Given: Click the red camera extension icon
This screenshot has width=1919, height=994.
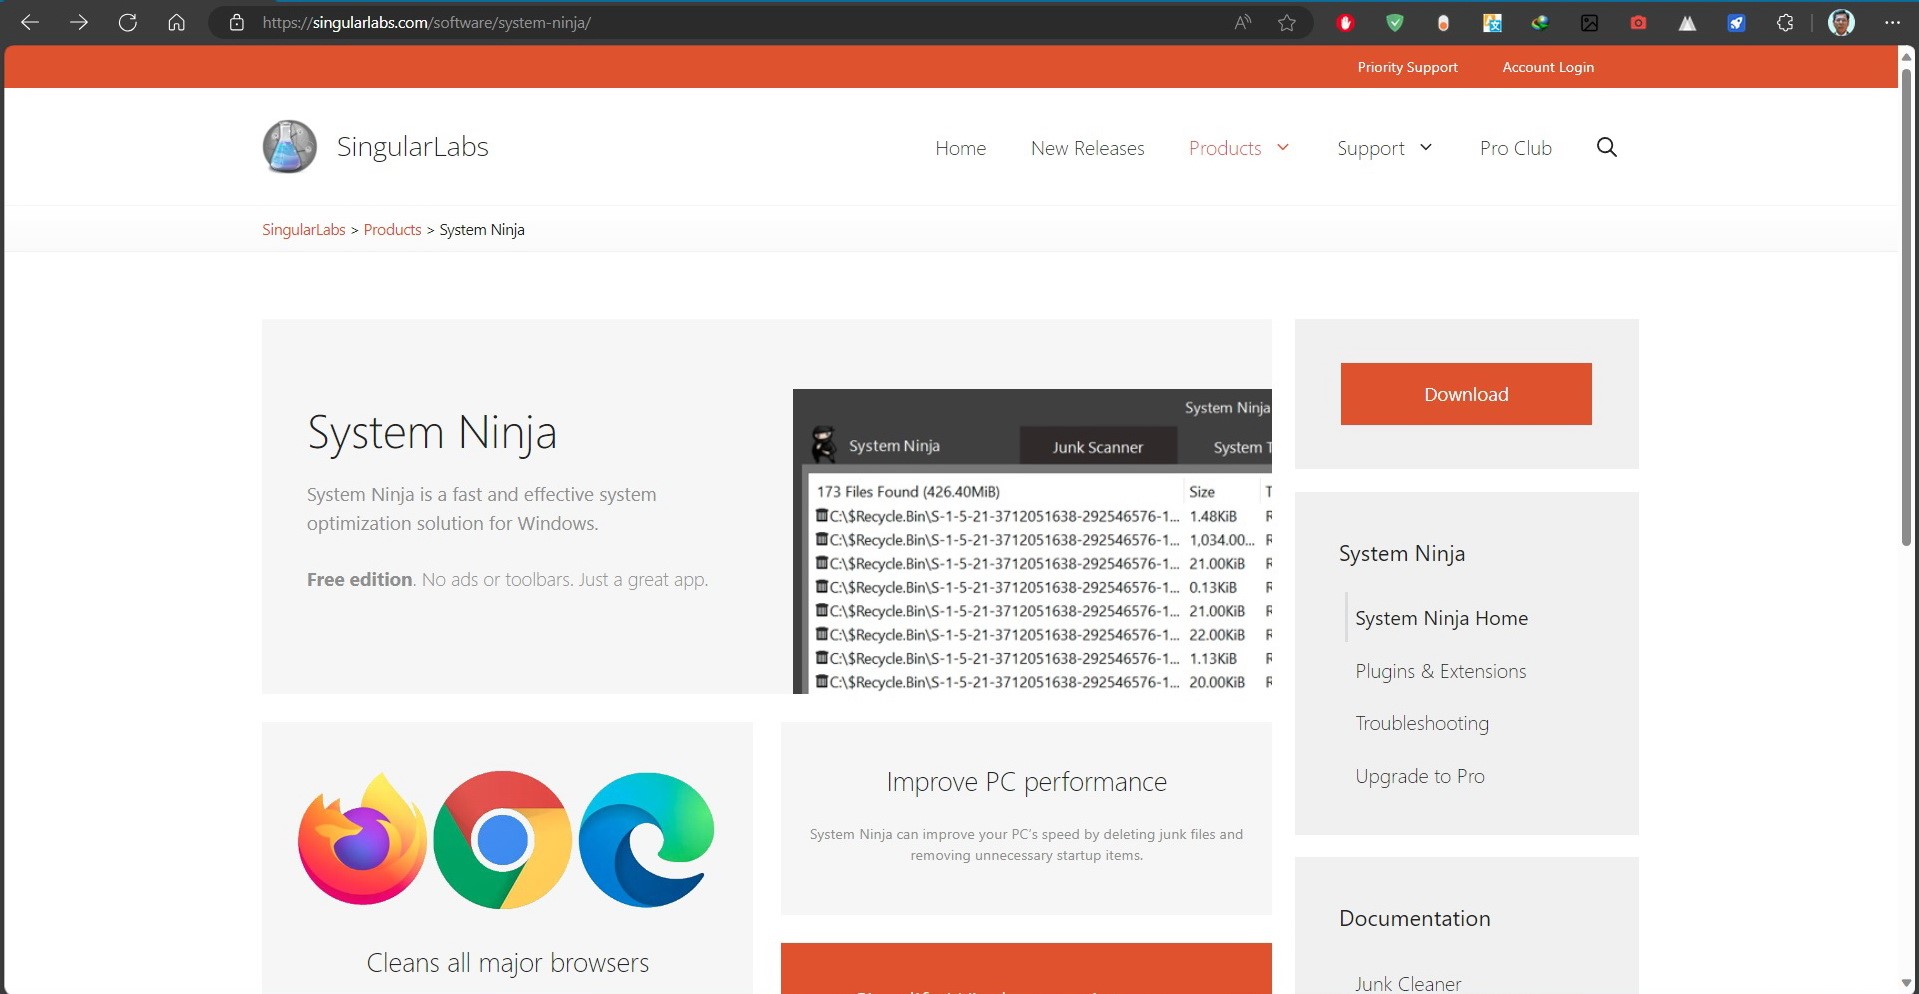Looking at the screenshot, I should point(1638,22).
